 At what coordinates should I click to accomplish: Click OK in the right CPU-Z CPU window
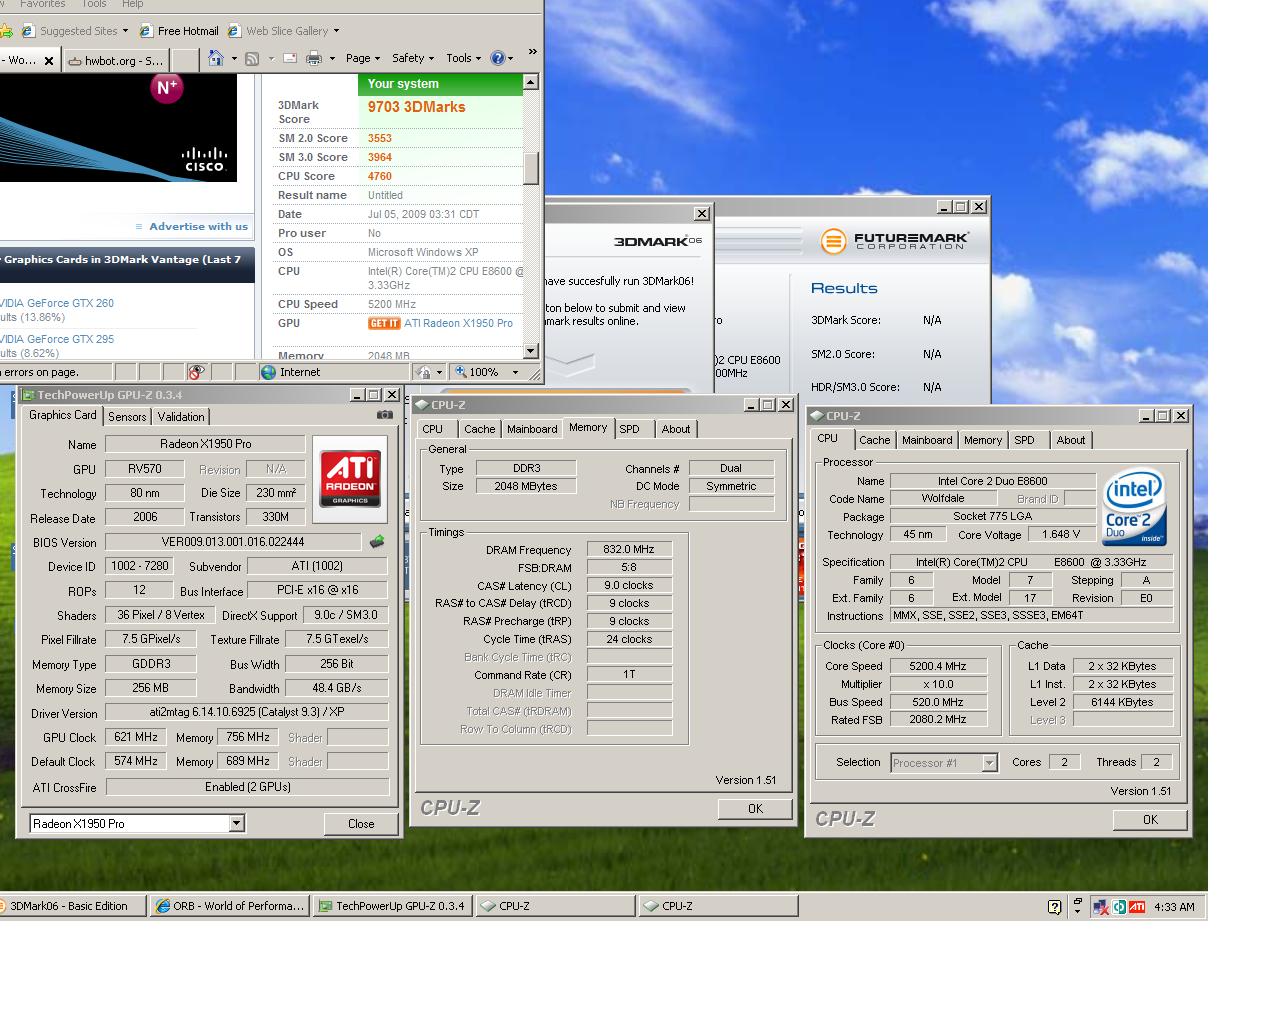1150,819
